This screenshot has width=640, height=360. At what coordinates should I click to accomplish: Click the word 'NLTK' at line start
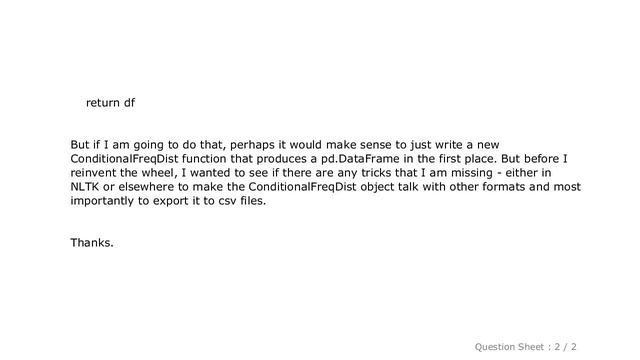(x=84, y=187)
